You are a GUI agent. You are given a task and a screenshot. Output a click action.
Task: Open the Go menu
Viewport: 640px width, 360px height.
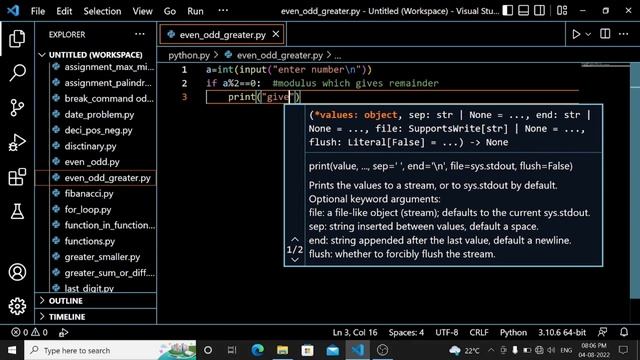[169, 11]
